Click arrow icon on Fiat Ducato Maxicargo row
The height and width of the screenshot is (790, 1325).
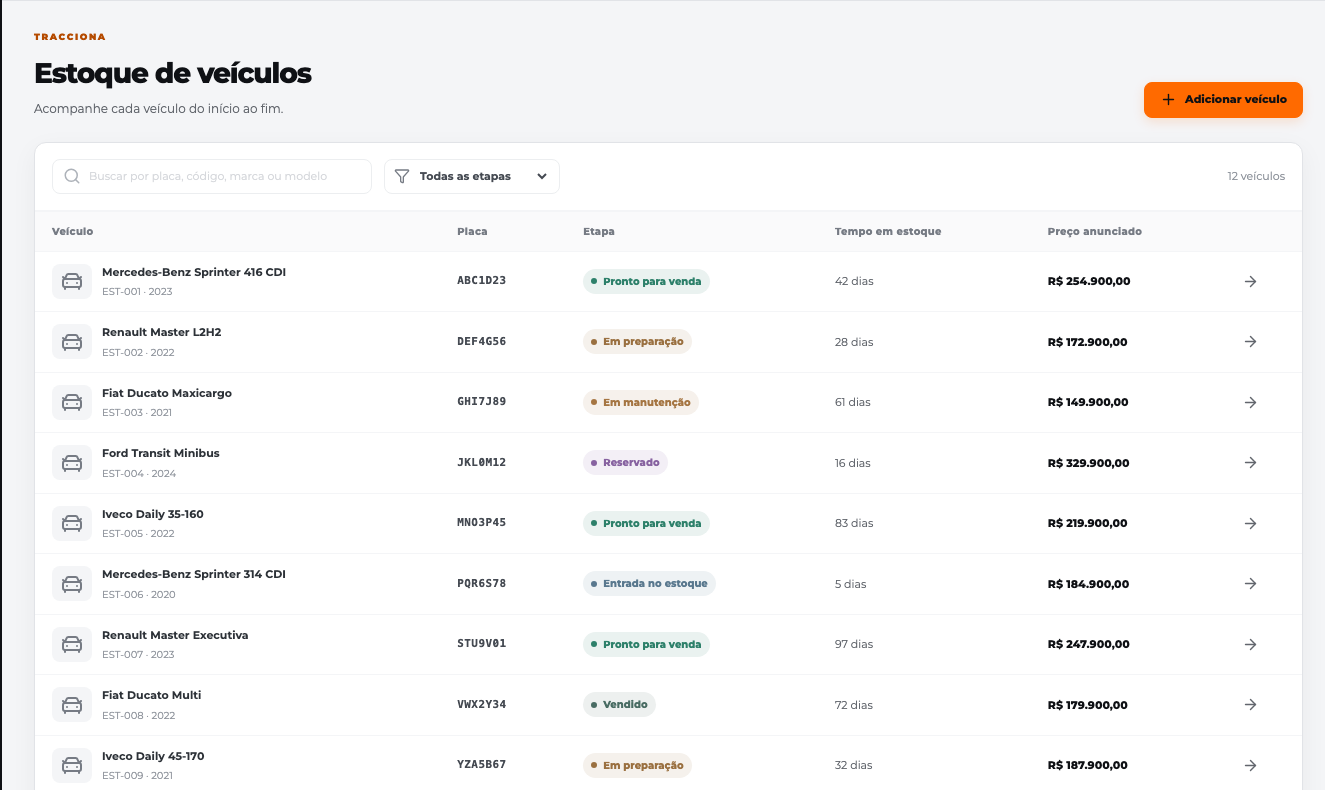(x=1250, y=402)
